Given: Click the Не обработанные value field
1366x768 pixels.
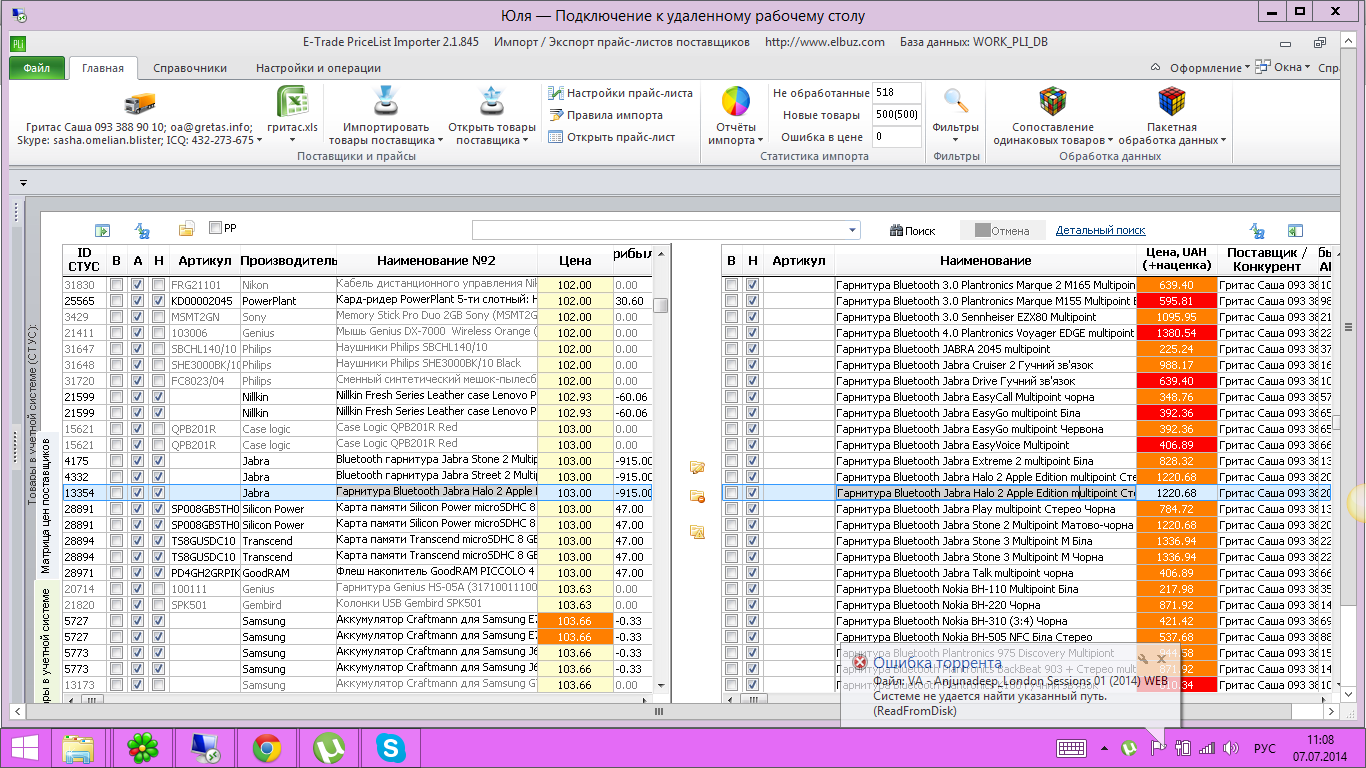Looking at the screenshot, I should (x=897, y=93).
